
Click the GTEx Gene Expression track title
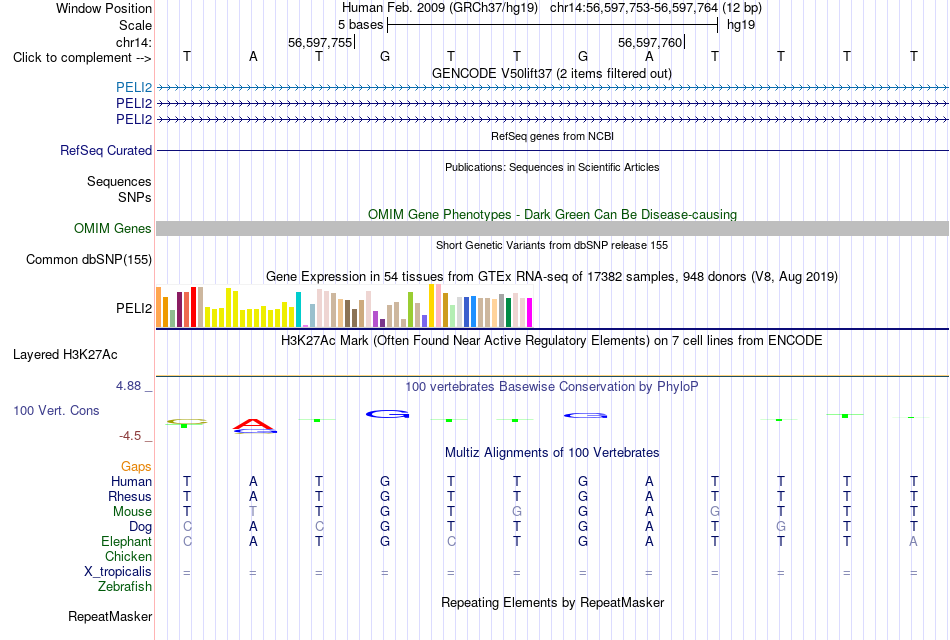[552, 277]
